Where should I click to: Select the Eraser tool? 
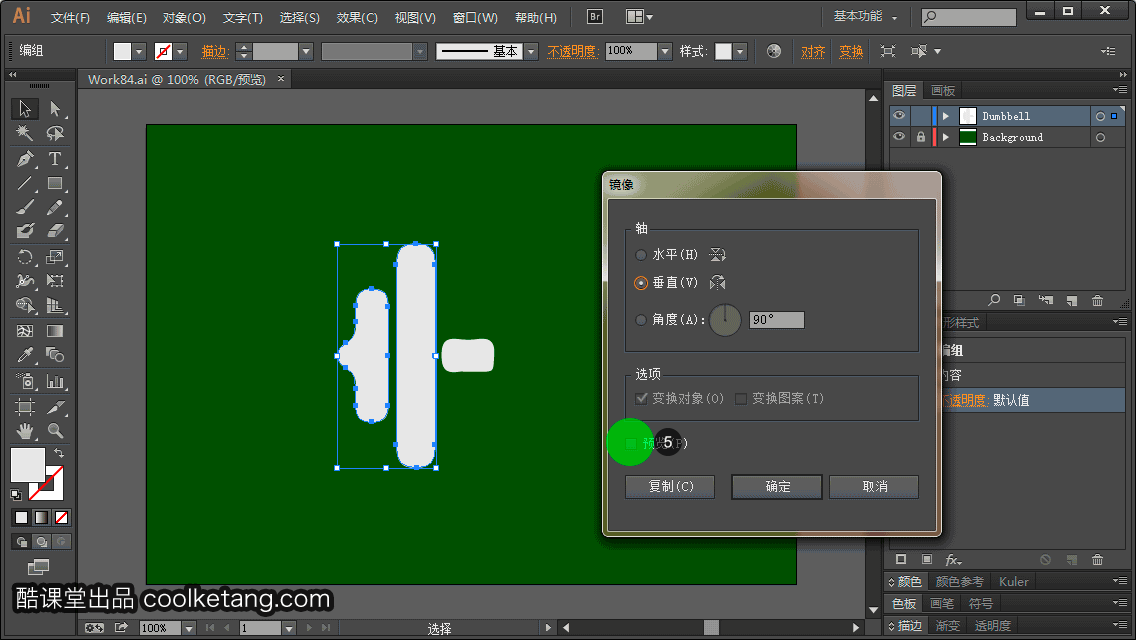point(55,231)
